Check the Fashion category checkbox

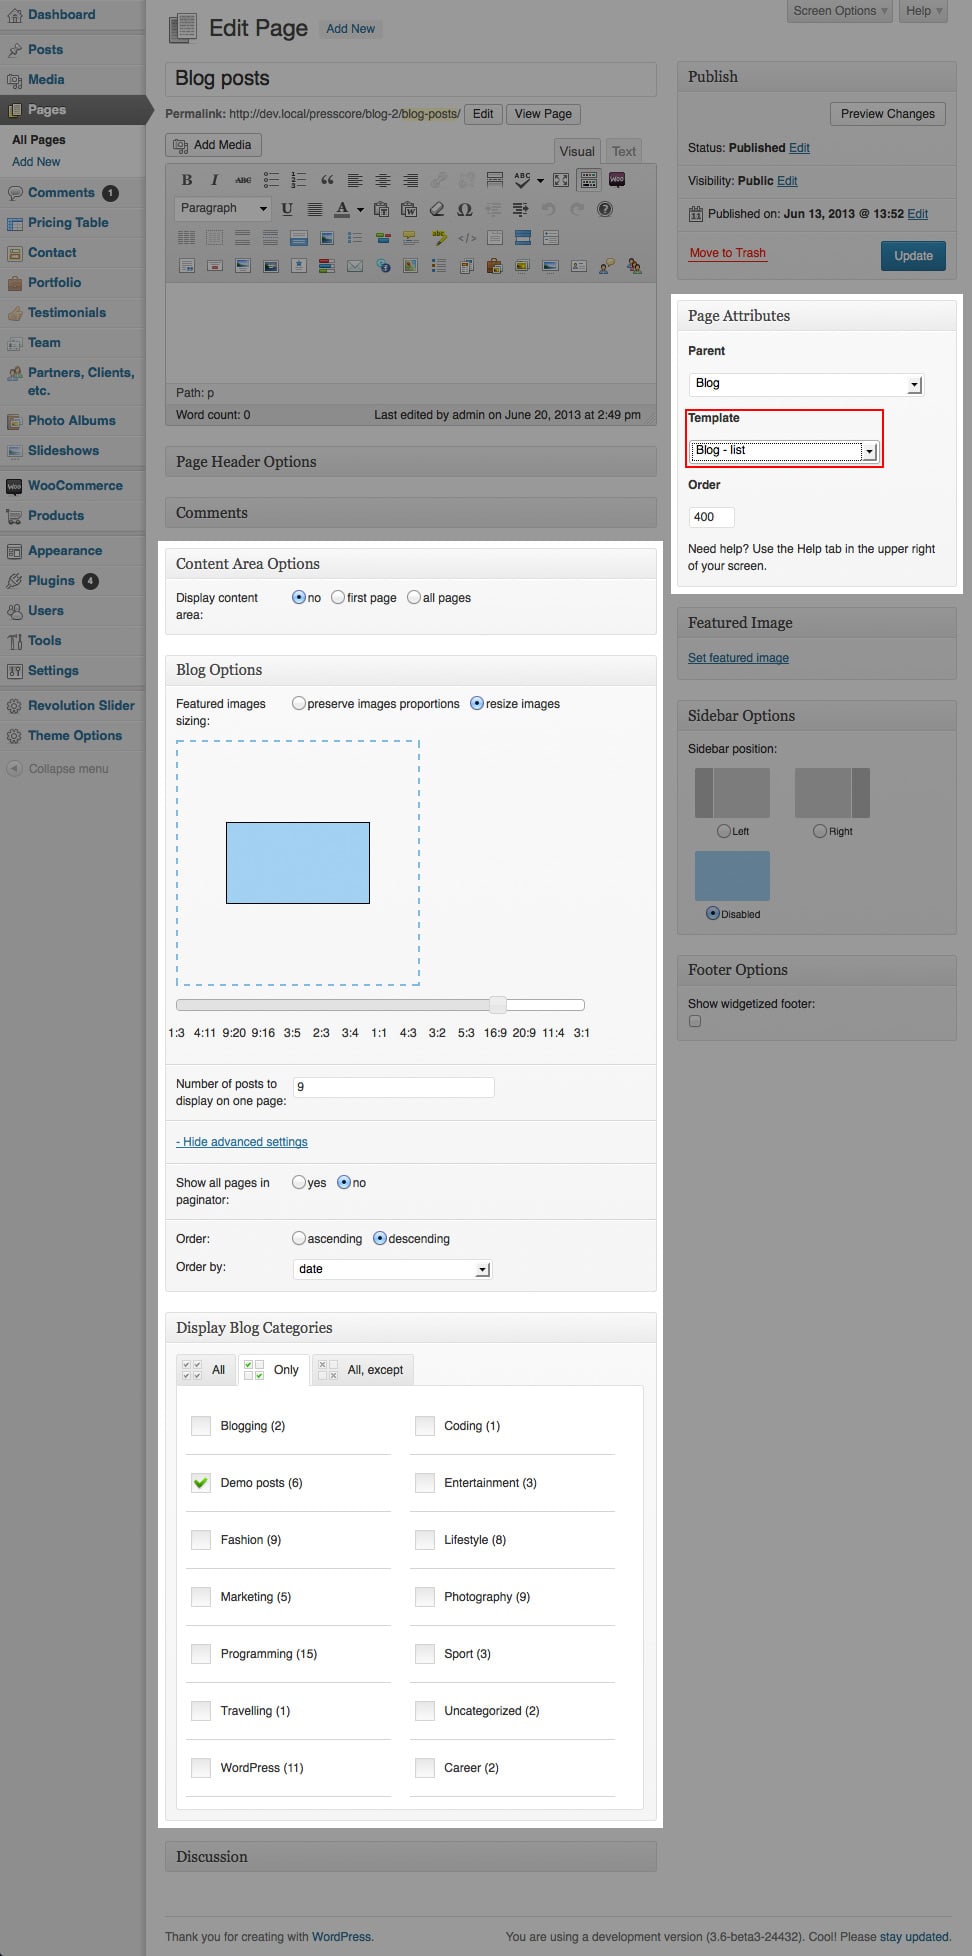coord(201,1540)
